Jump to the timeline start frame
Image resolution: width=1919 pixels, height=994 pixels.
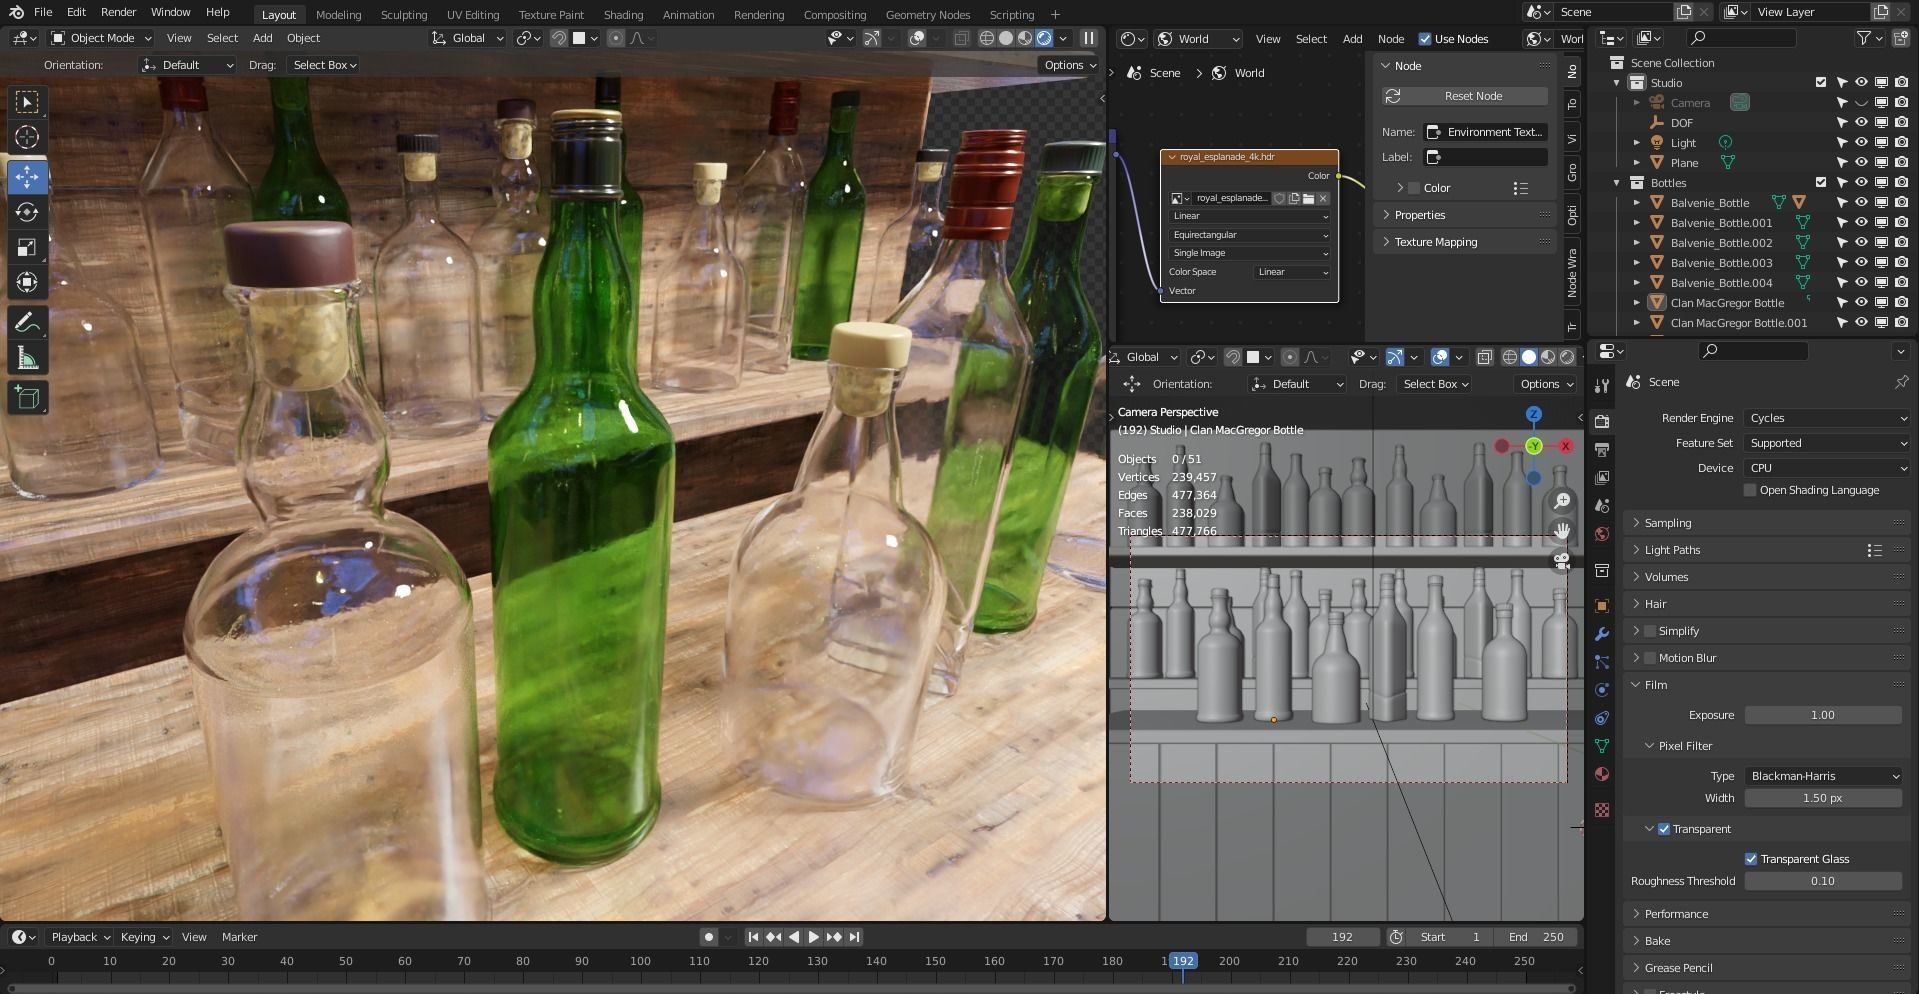[753, 937]
